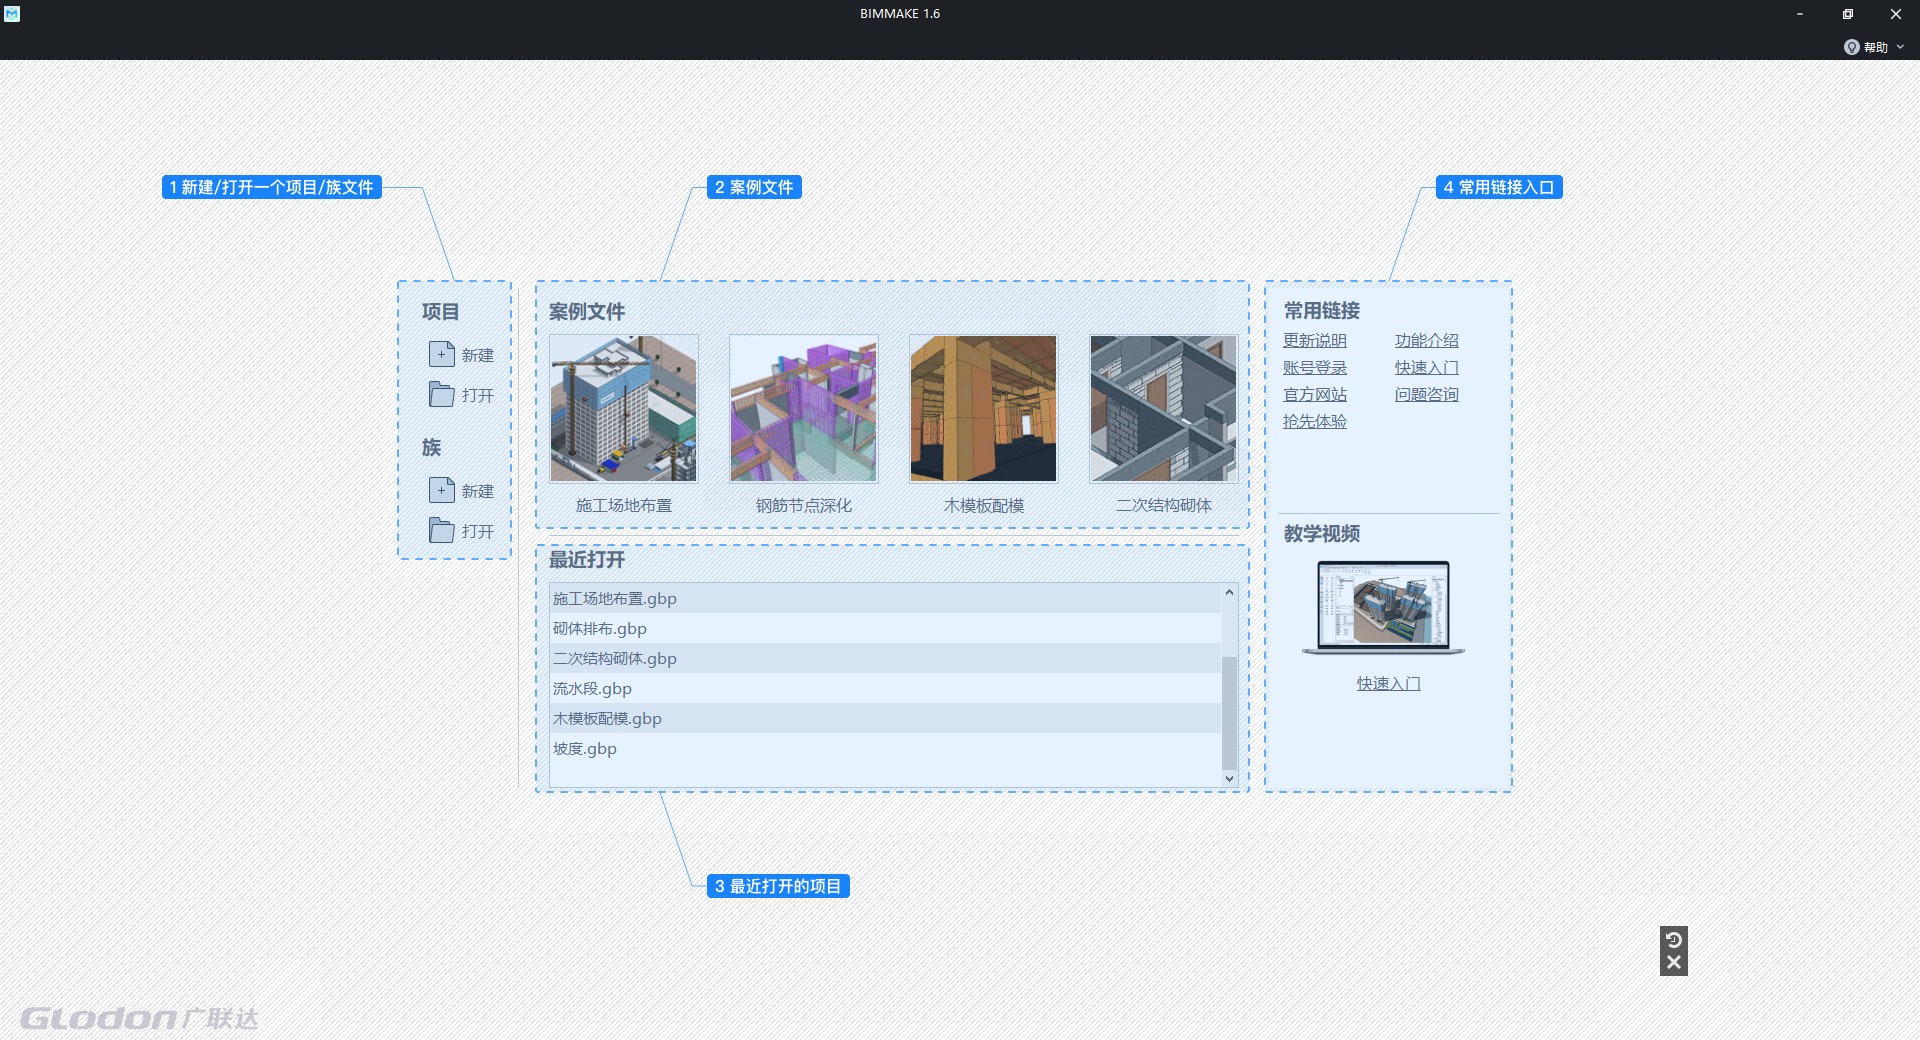Open the 账号登录 link
1920x1040 pixels.
point(1315,368)
